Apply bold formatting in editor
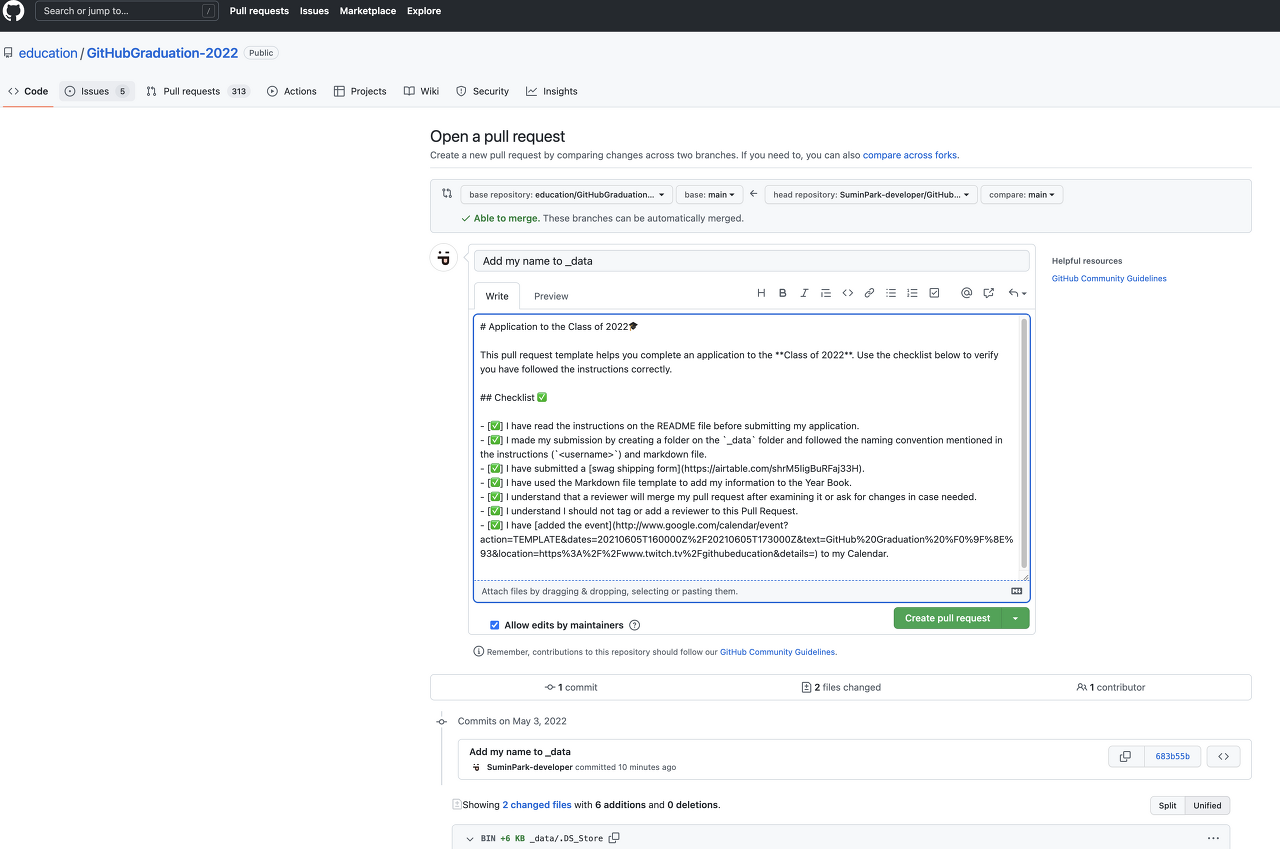The width and height of the screenshot is (1280, 849). click(x=782, y=293)
